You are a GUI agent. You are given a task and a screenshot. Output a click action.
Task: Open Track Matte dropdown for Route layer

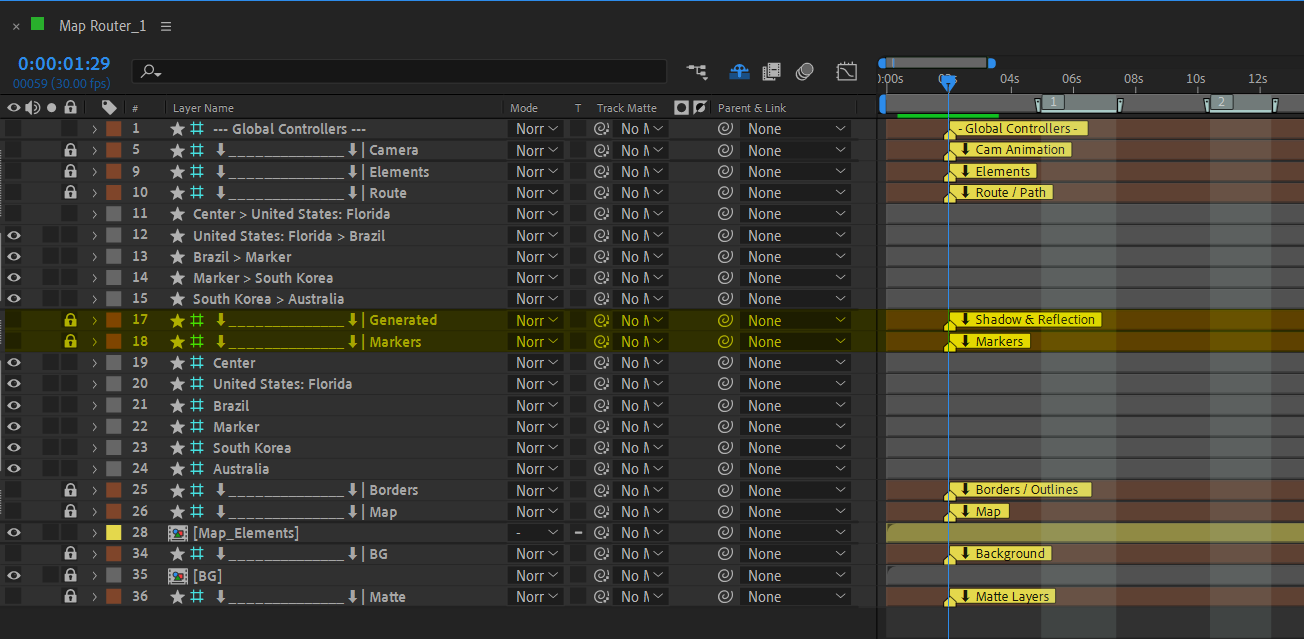(641, 192)
